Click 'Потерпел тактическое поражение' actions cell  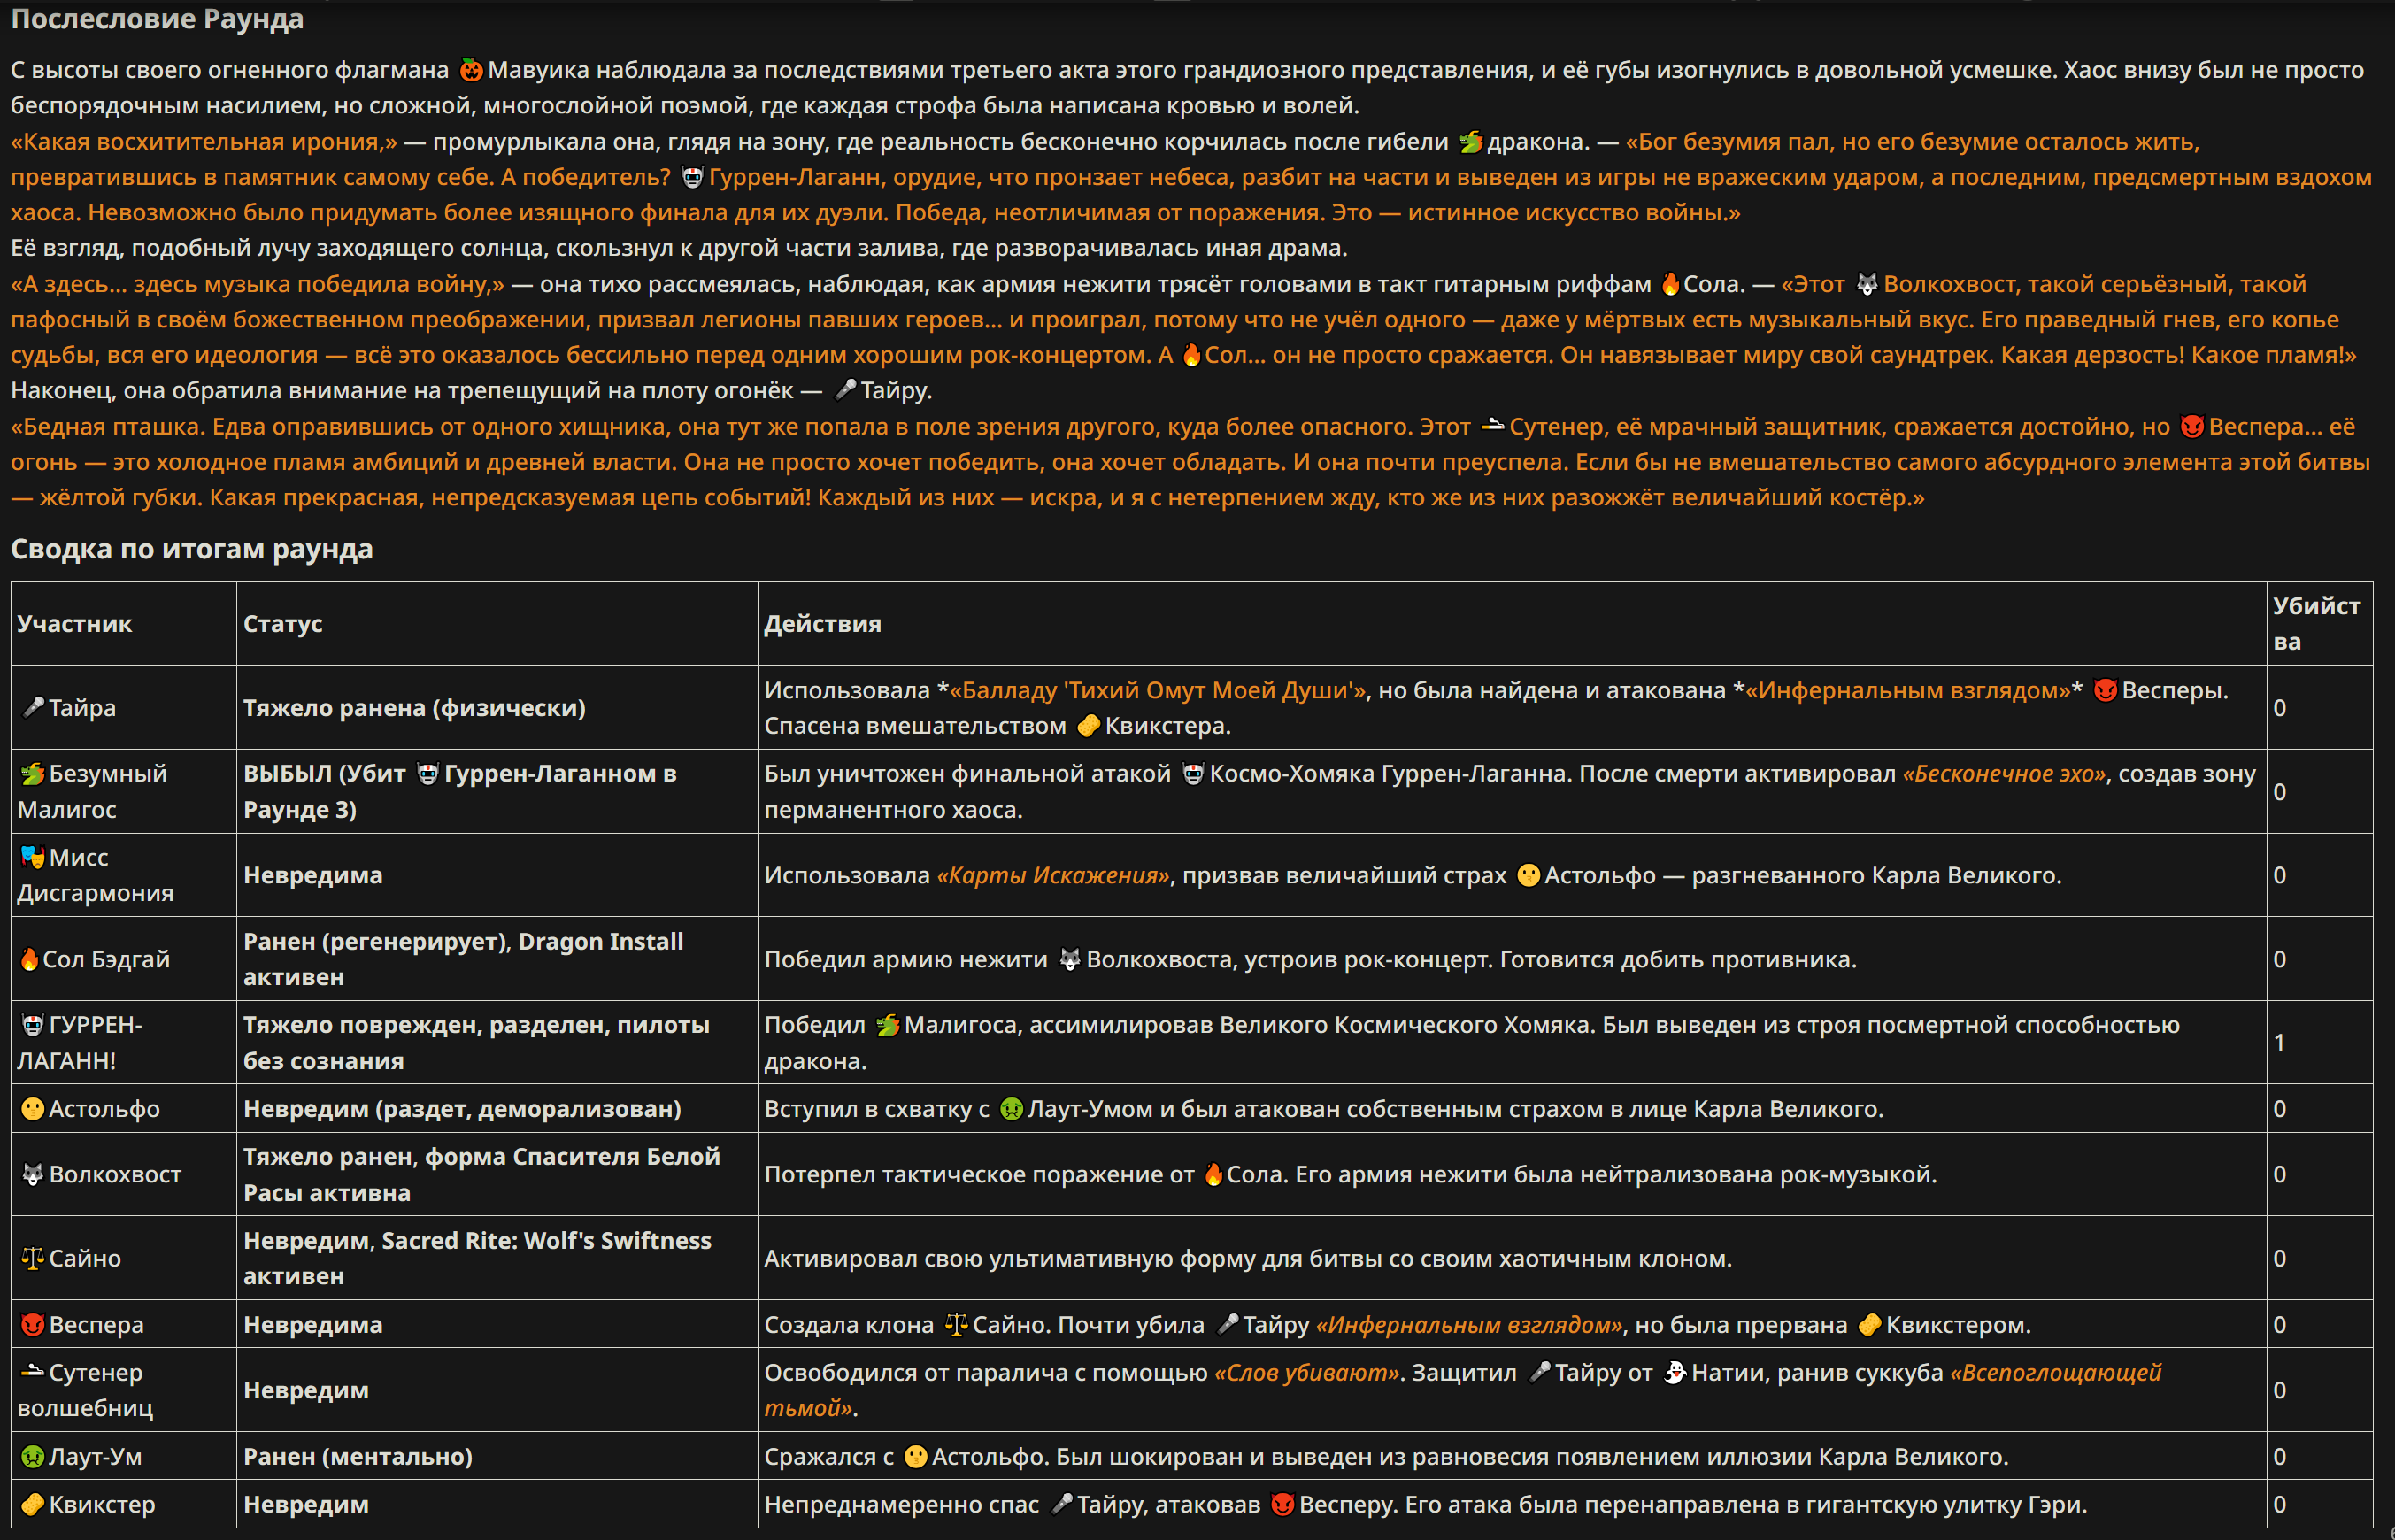(x=1511, y=1174)
